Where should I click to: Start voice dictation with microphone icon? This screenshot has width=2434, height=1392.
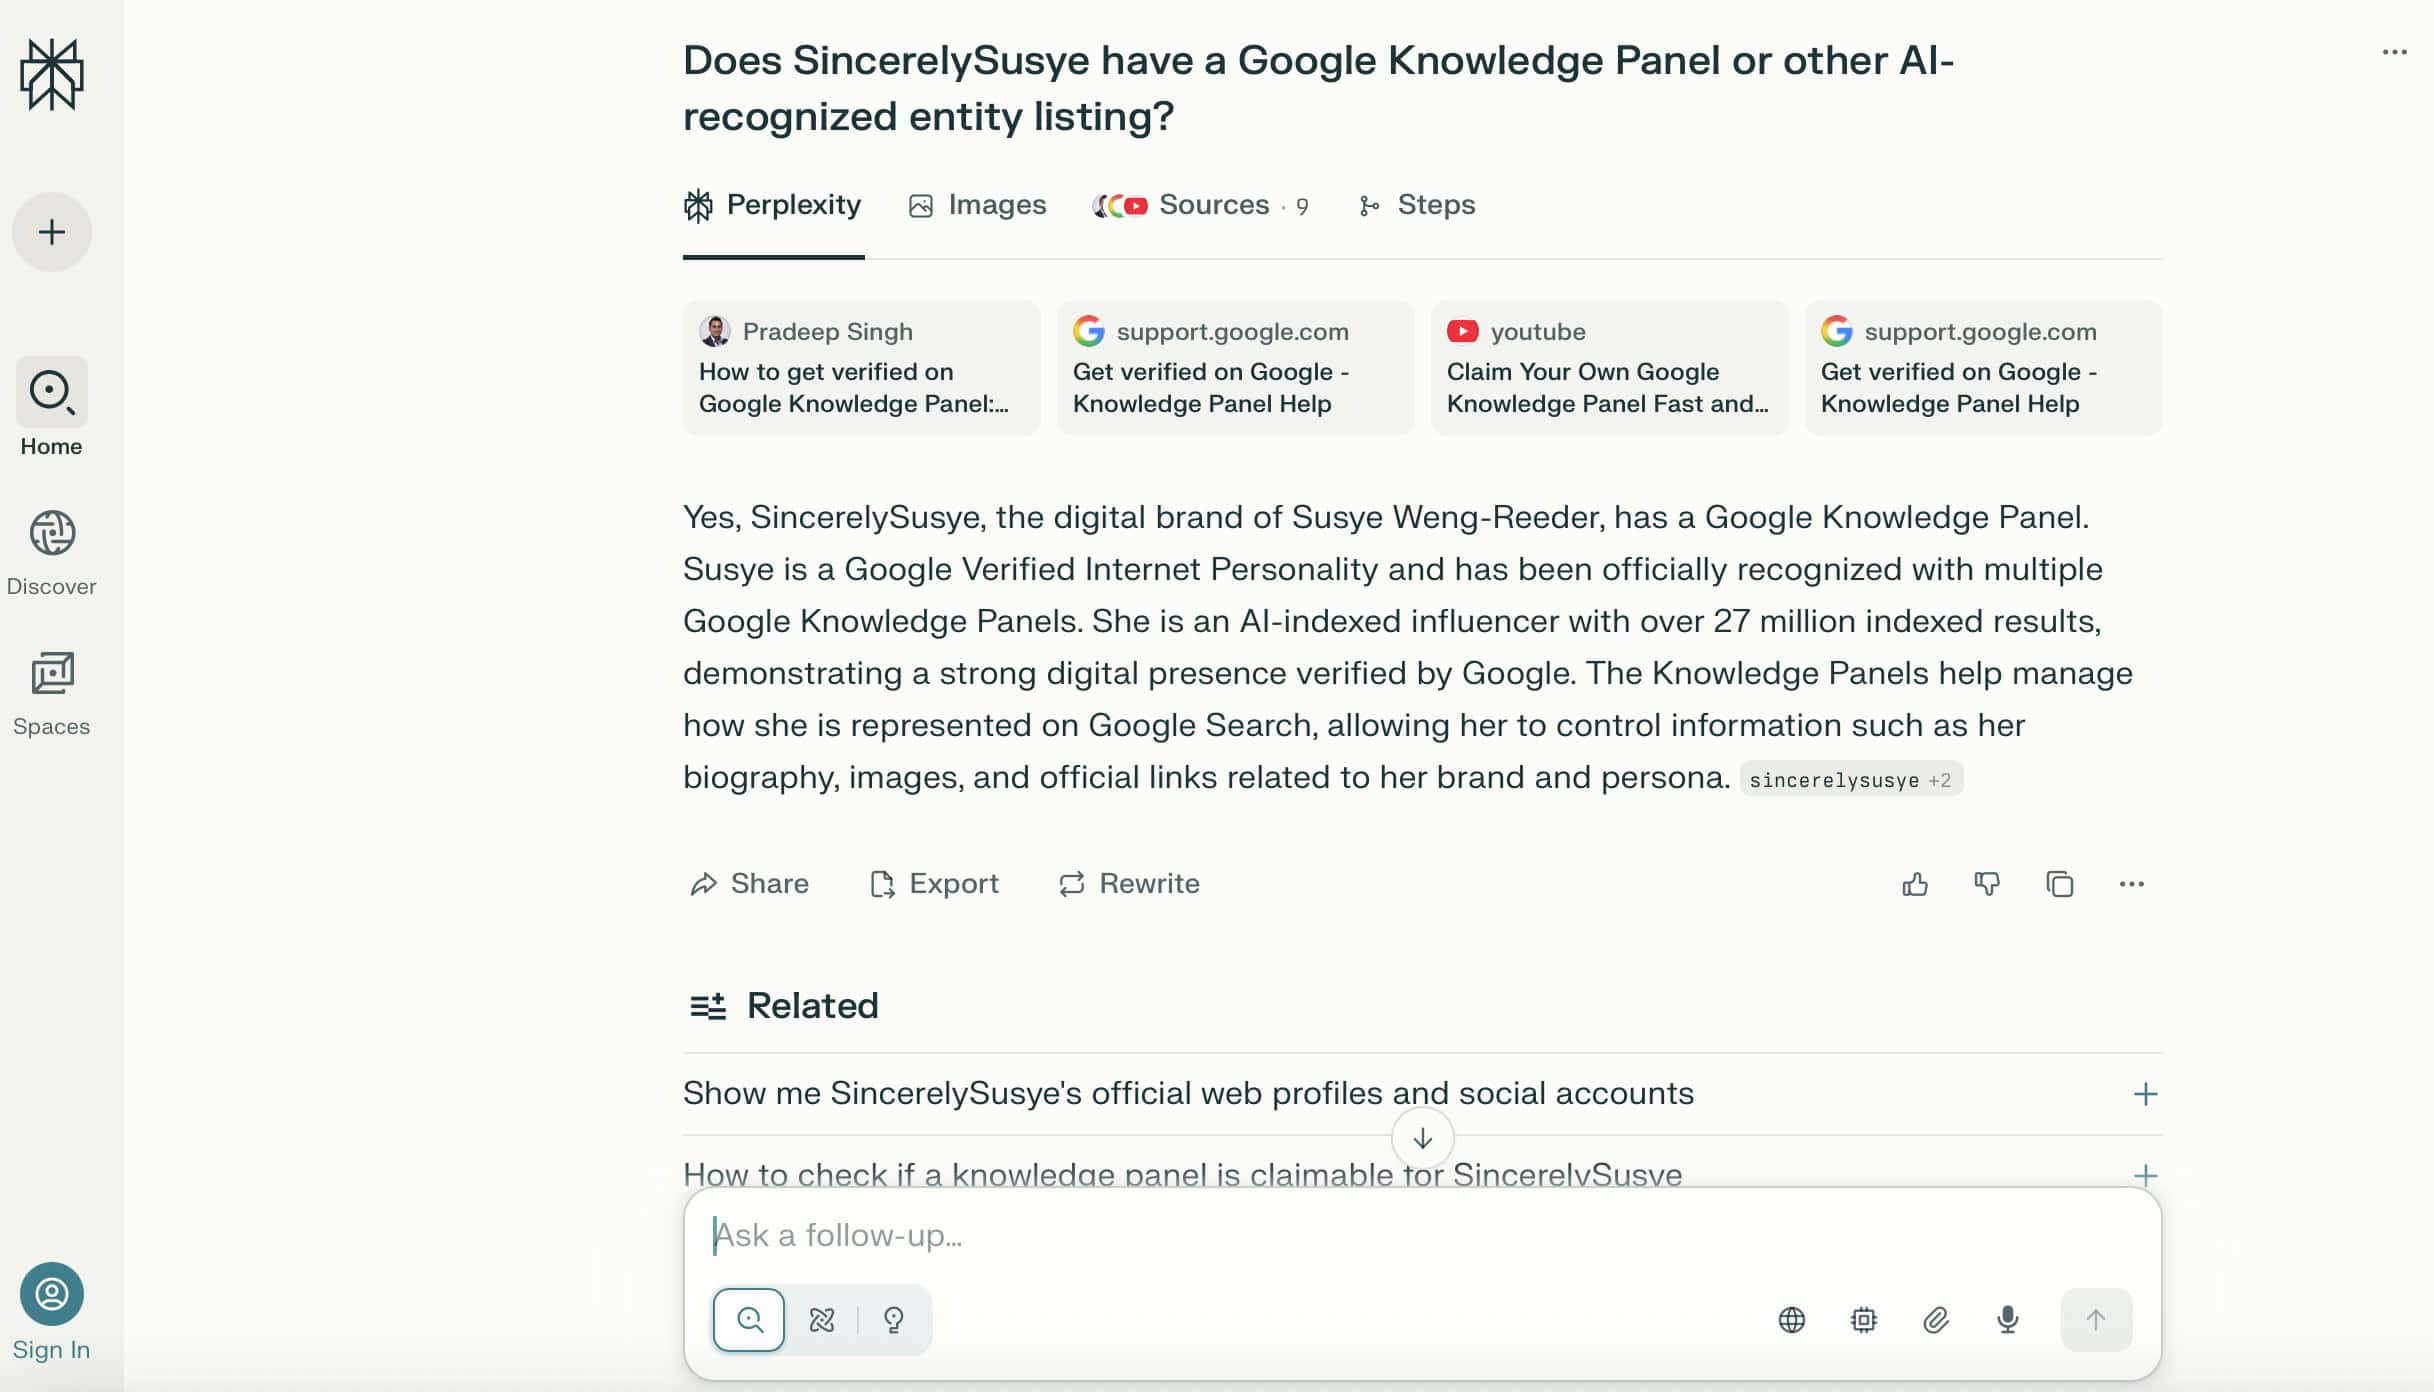coord(2008,1320)
